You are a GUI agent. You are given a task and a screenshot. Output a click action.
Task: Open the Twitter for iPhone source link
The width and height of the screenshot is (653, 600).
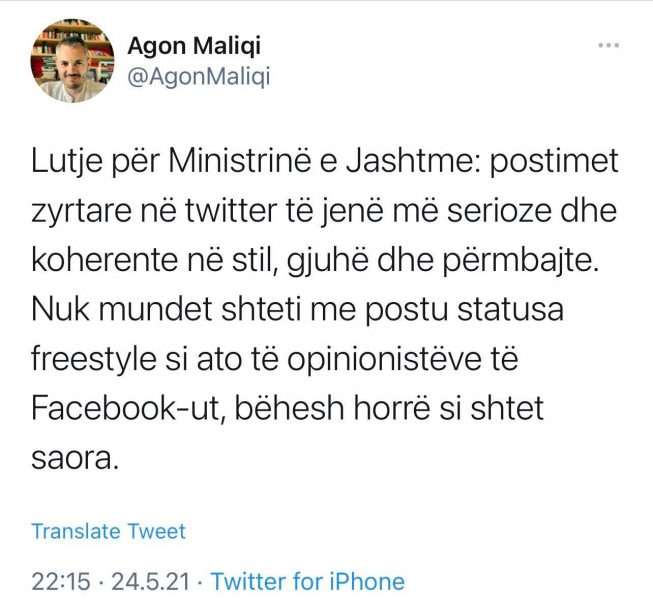coord(308,581)
